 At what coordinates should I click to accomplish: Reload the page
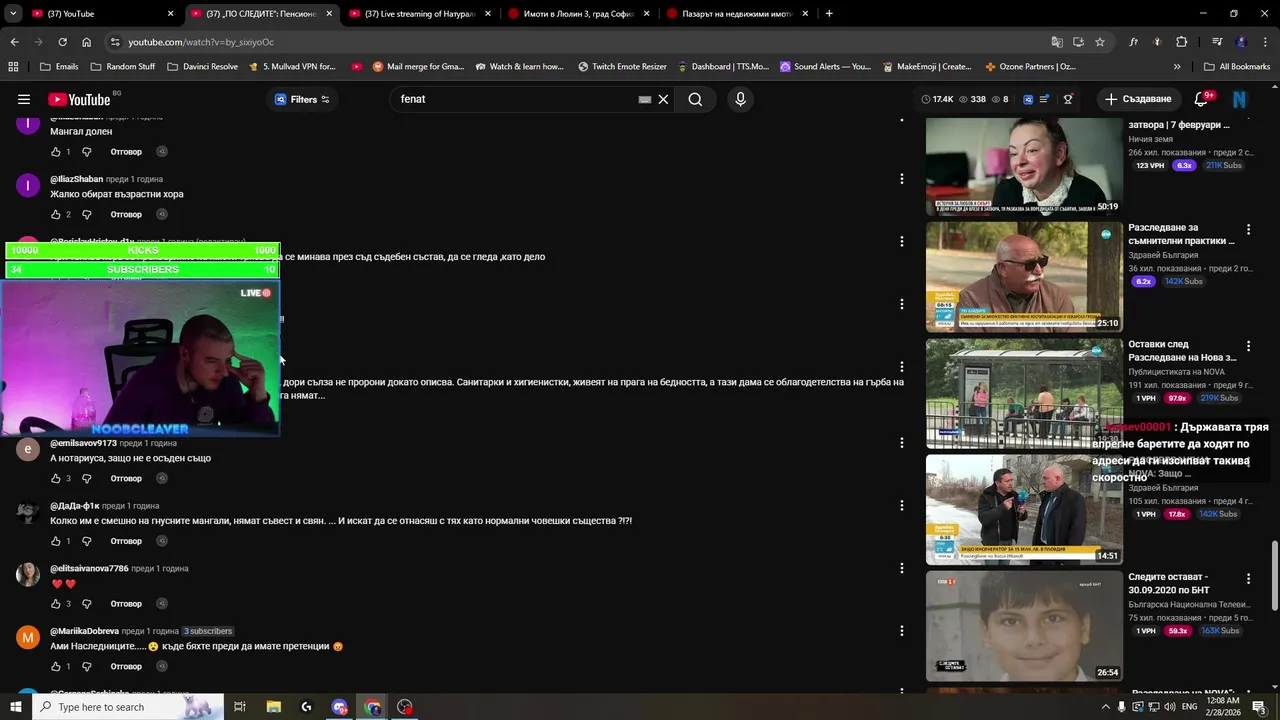62,42
